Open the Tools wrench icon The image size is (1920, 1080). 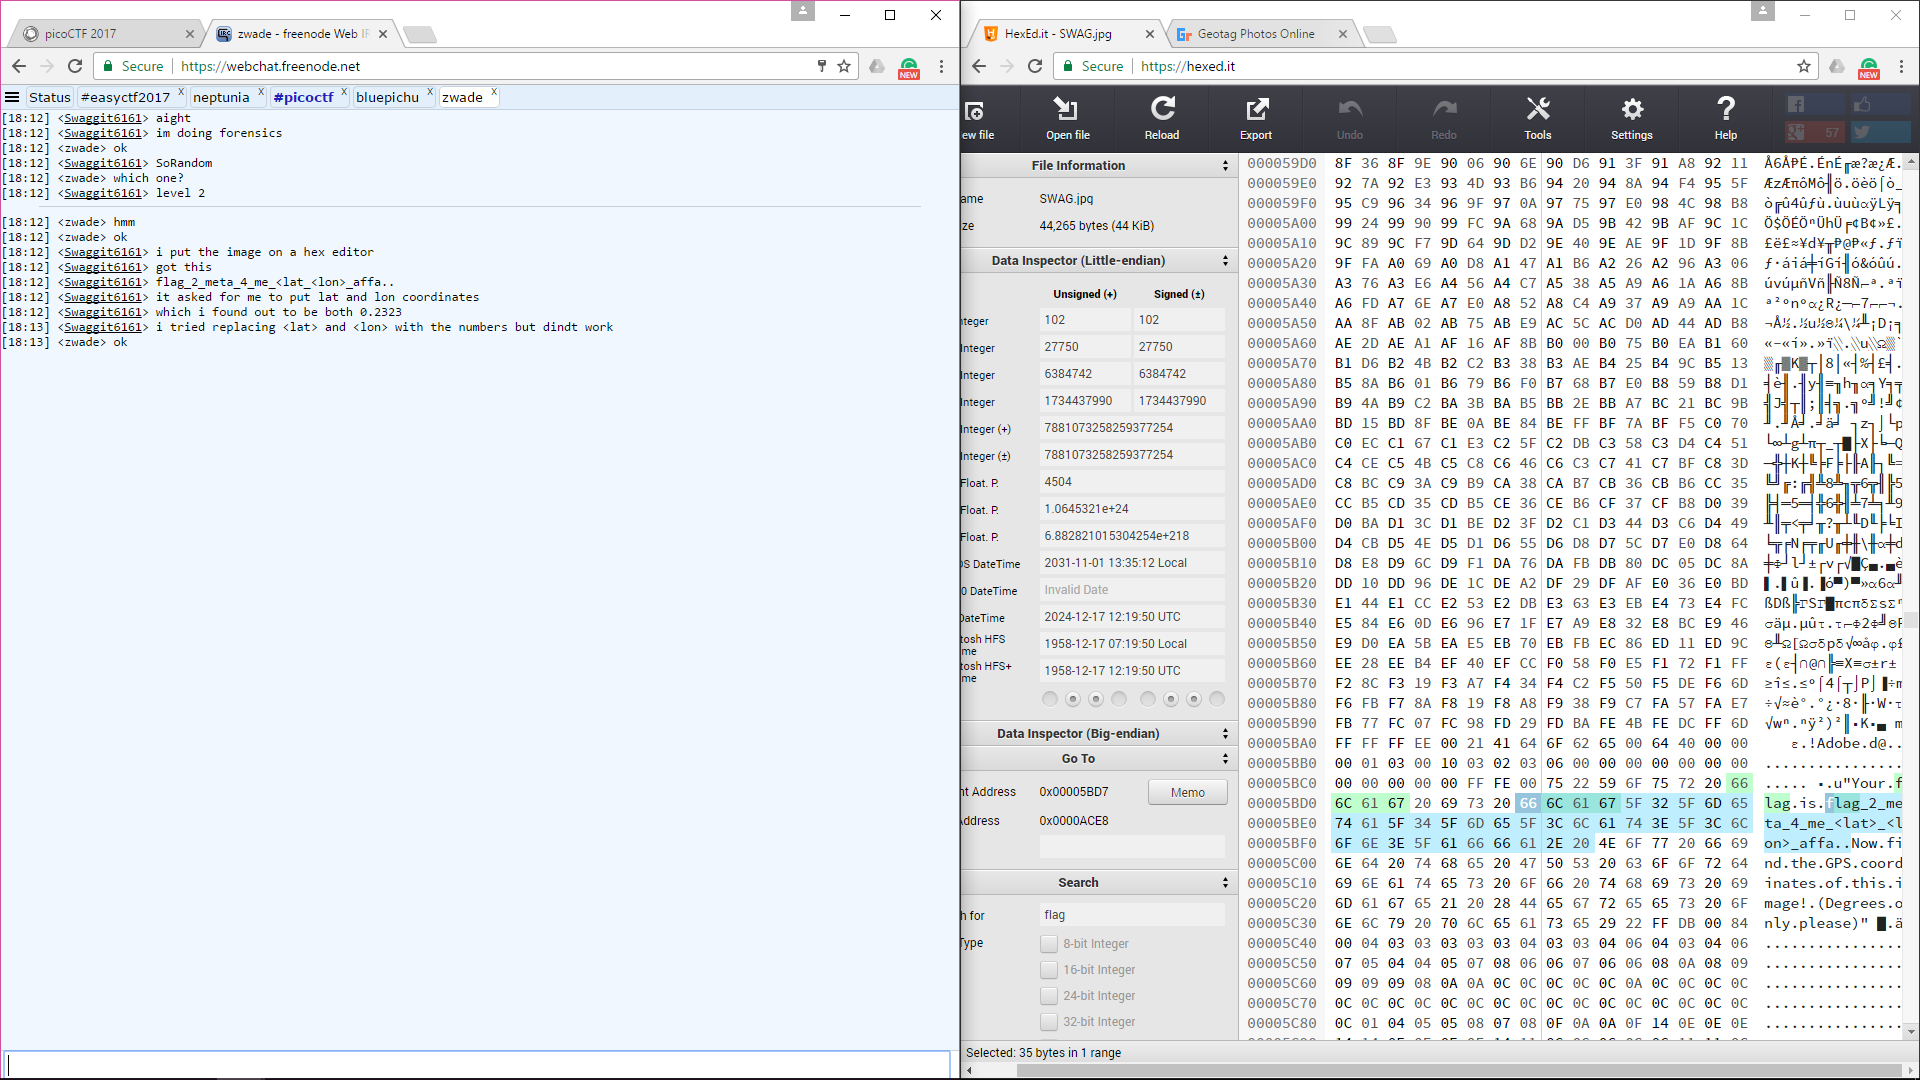(1538, 108)
